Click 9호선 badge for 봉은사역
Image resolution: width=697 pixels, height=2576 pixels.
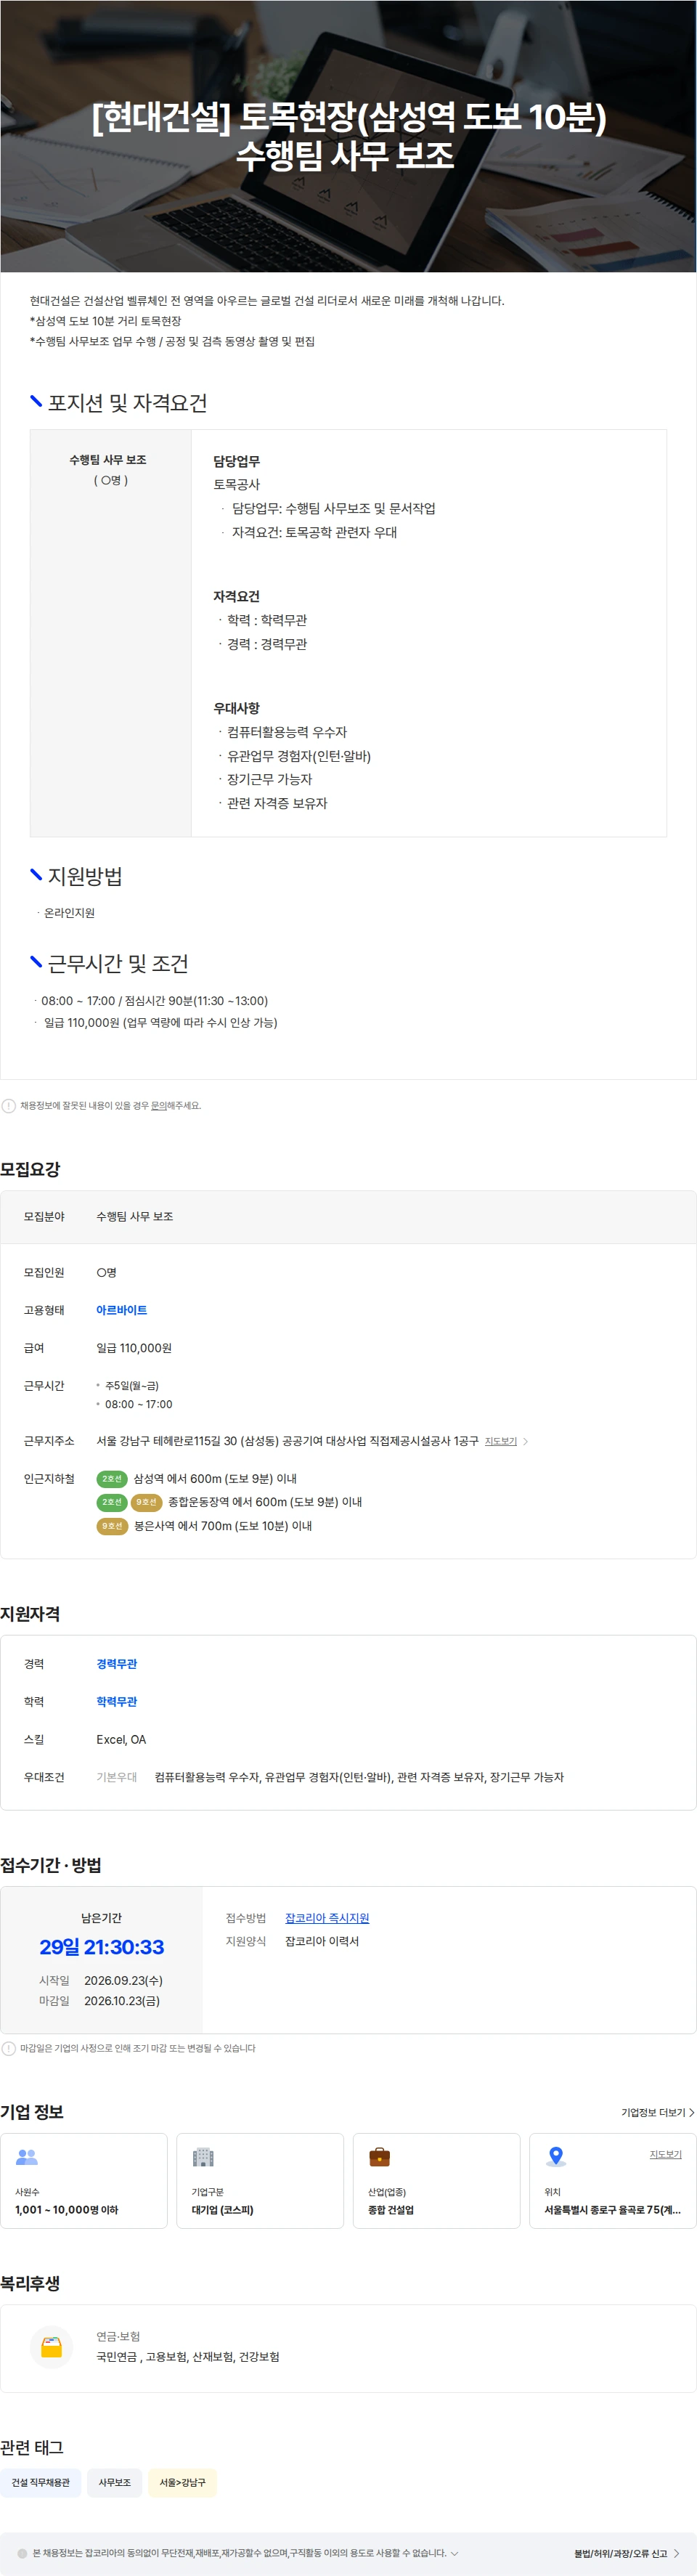[112, 1526]
